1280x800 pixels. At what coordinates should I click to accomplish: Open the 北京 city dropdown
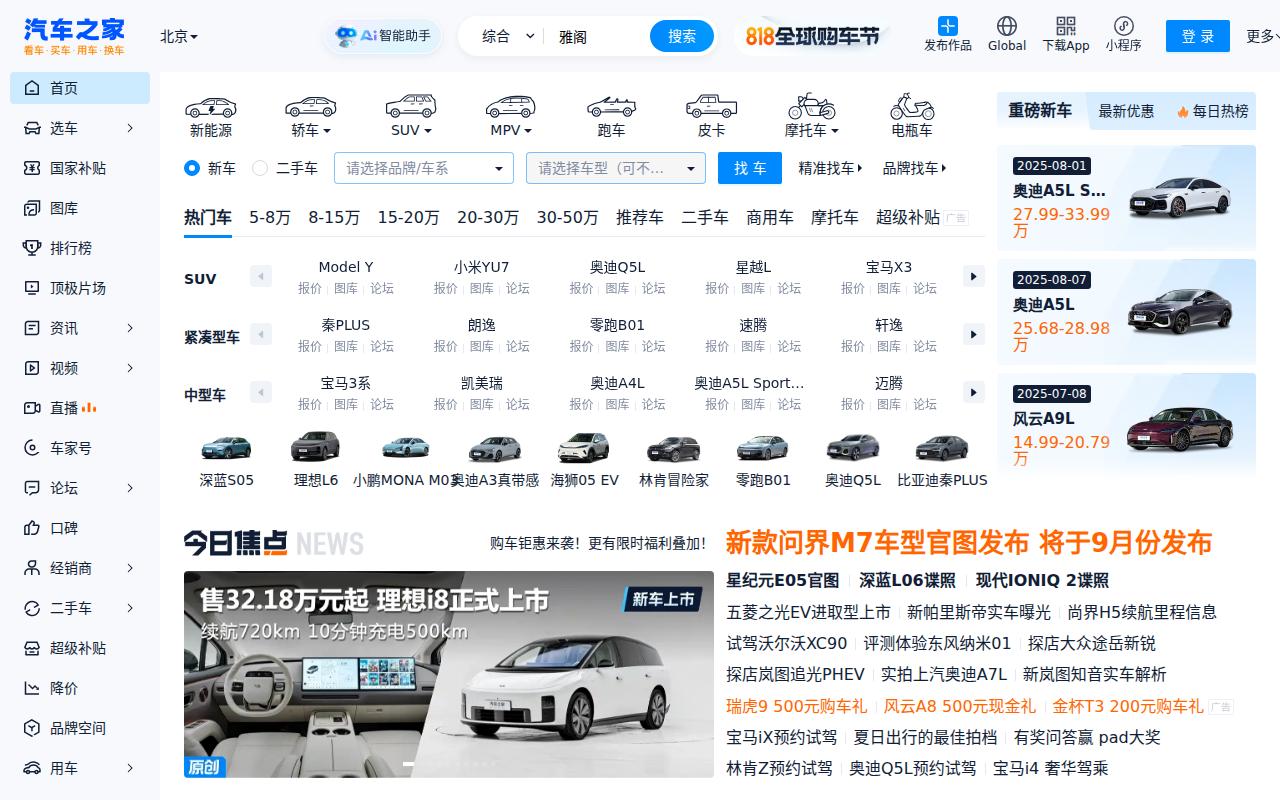tap(179, 36)
